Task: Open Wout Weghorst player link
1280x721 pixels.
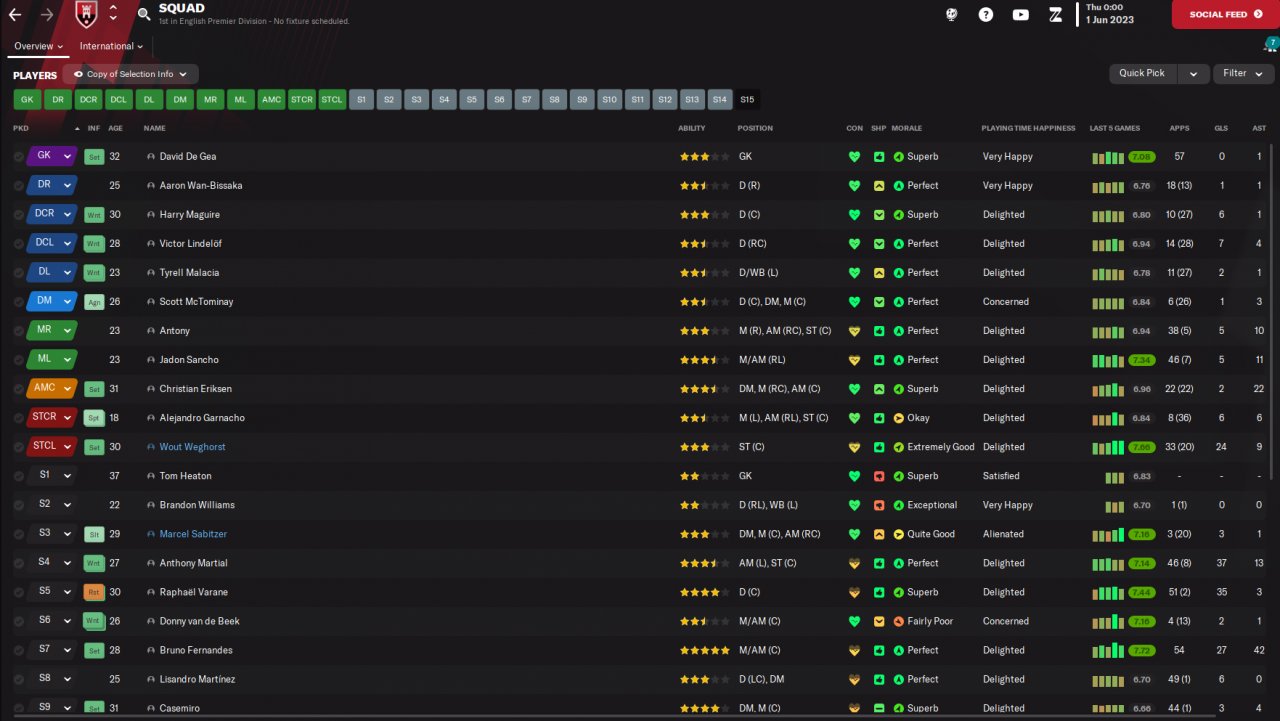Action: pos(192,447)
